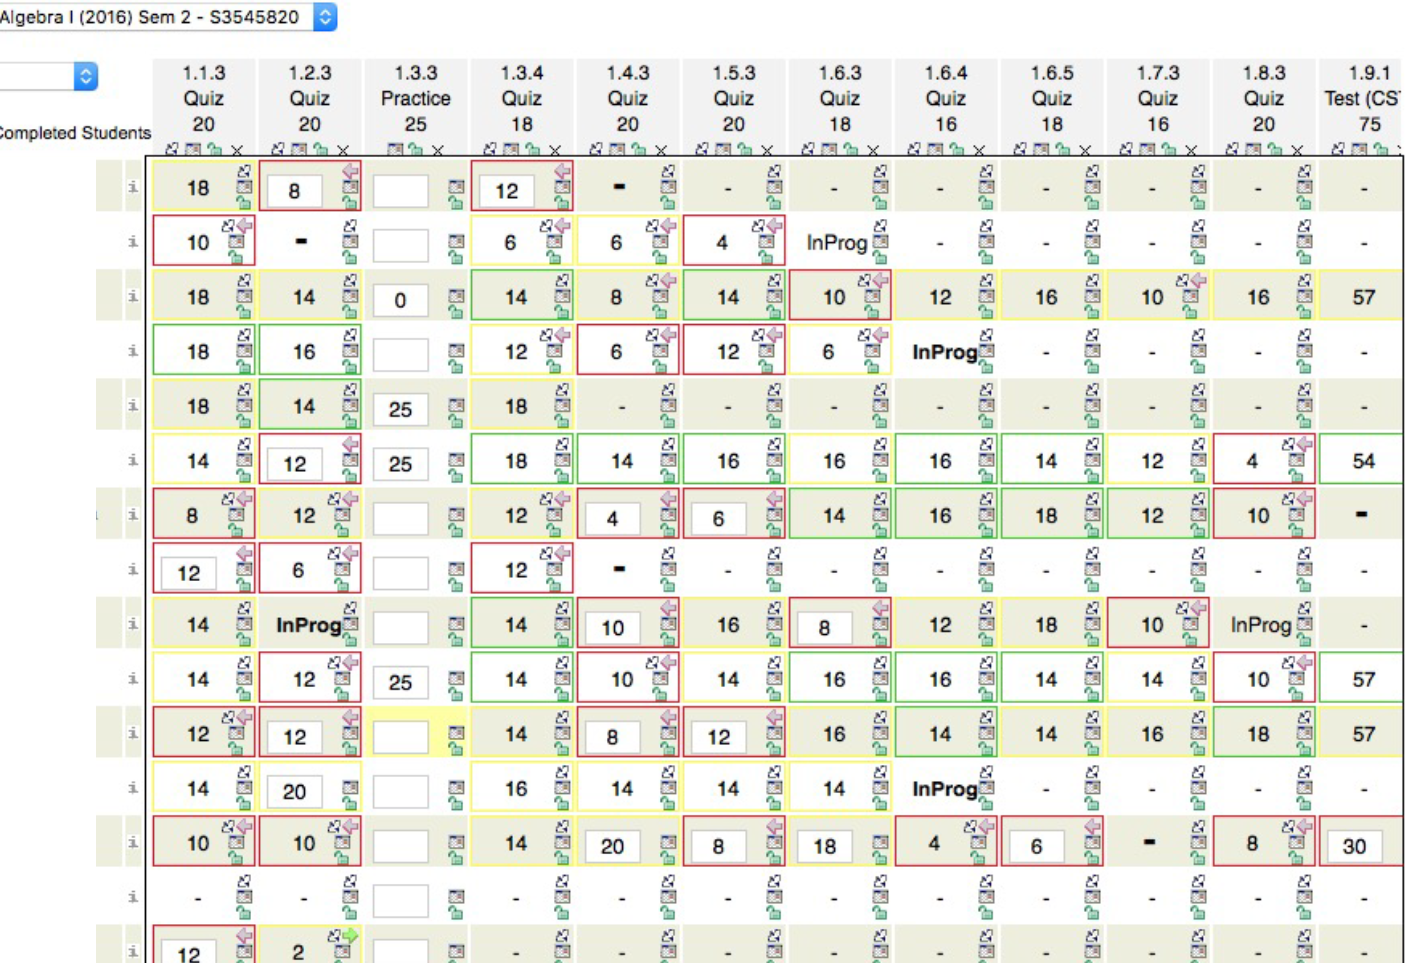
Task: Click the calendar icon under 1.7.3 Quiz header
Action: pyautogui.click(x=1147, y=150)
